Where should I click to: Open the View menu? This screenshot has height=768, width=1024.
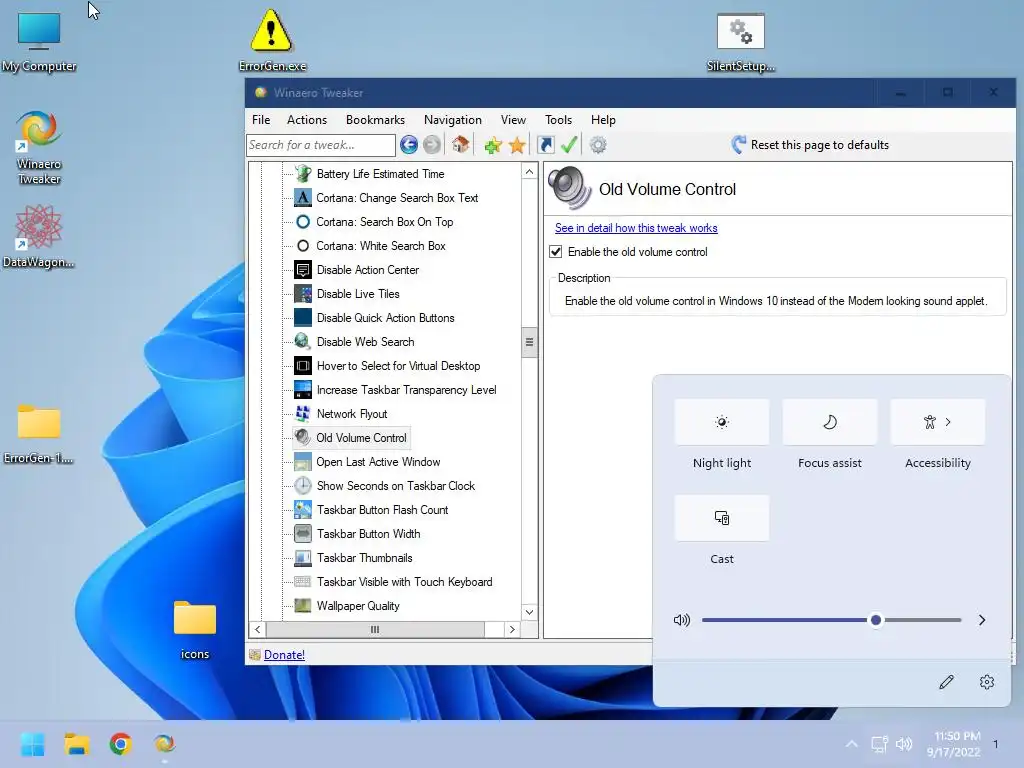tap(513, 120)
